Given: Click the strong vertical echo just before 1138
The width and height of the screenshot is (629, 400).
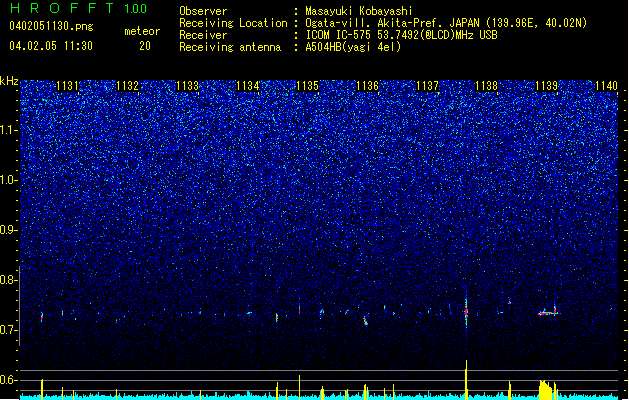Looking at the screenshot, I should click(x=466, y=312).
